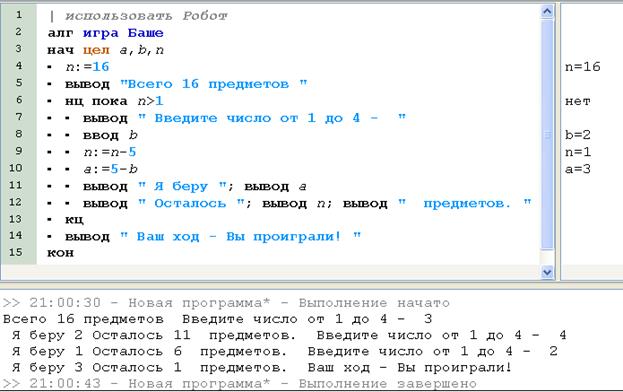Click the editor scroll down arrow
Viewport: 623px width, 392px height.
click(547, 272)
